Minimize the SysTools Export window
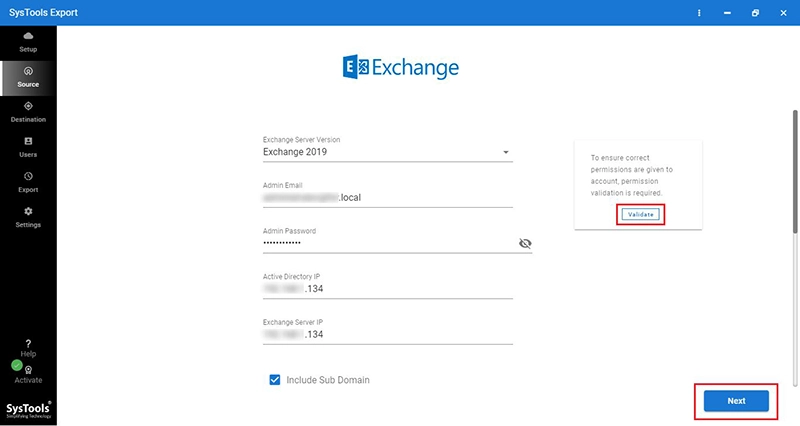800x426 pixels. 727,13
